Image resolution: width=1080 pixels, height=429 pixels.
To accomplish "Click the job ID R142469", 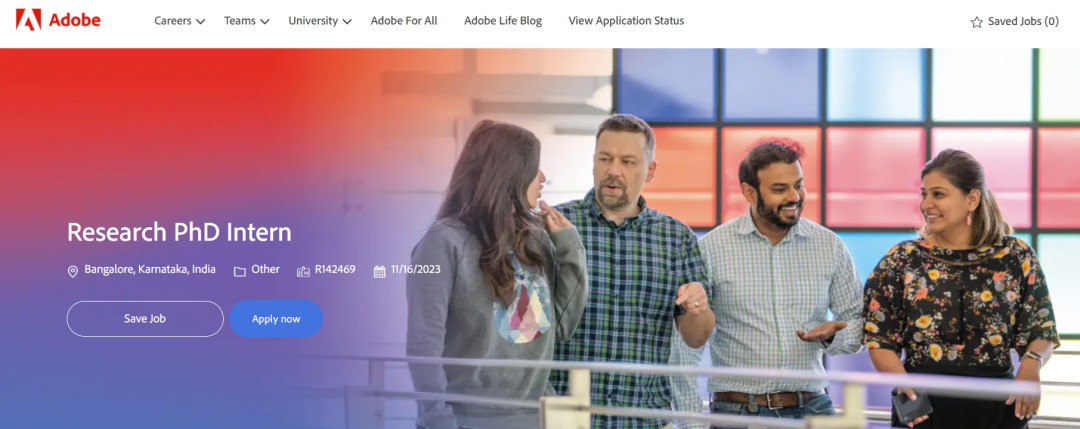I will pos(335,269).
